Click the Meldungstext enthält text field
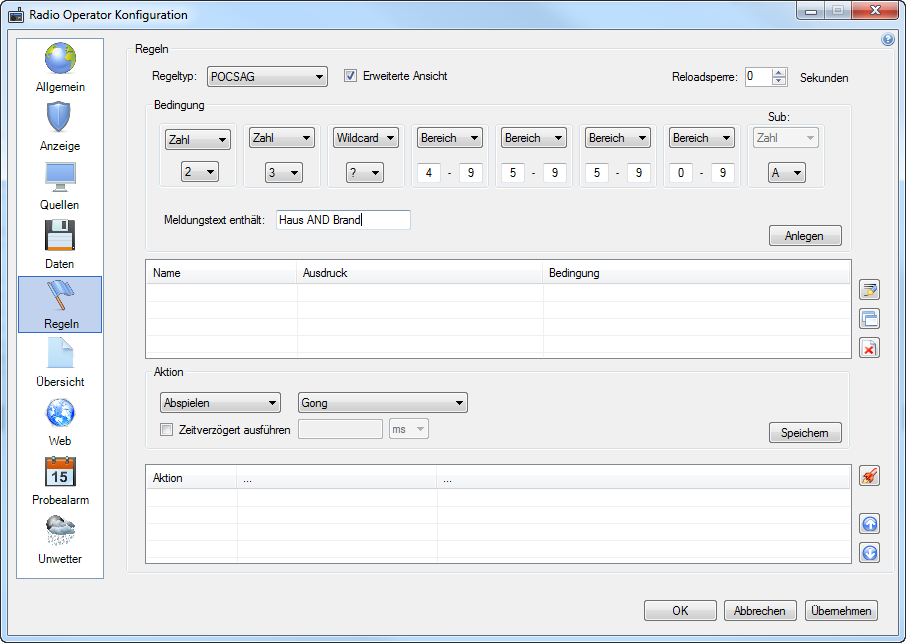This screenshot has height=643, width=906. tap(343, 220)
